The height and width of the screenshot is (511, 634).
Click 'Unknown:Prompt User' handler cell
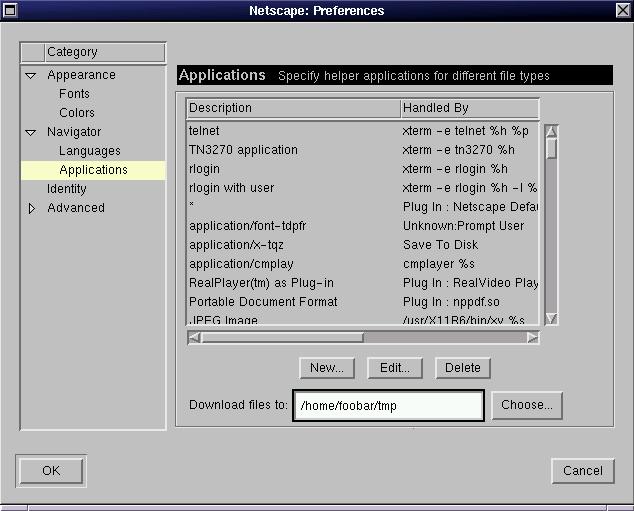pyautogui.click(x=463, y=226)
